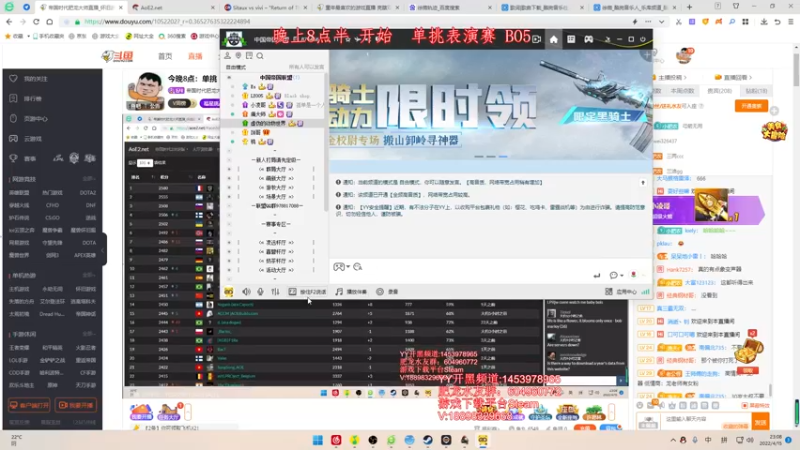Click the YY channel search magnifier icon
The image size is (800, 450).
(x=260, y=56)
